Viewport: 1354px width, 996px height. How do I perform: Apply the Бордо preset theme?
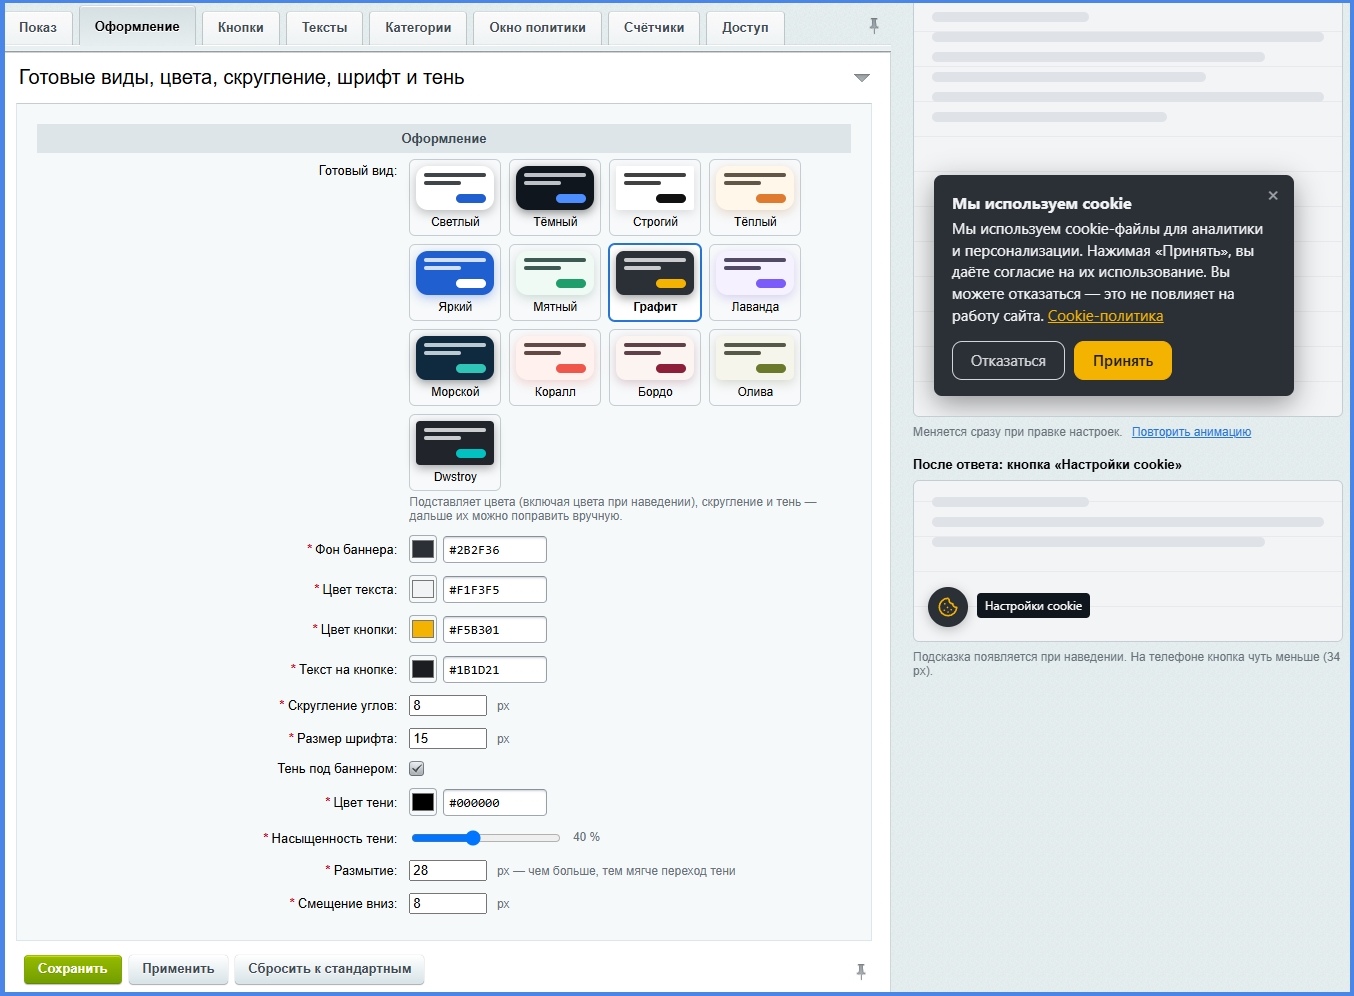point(655,367)
